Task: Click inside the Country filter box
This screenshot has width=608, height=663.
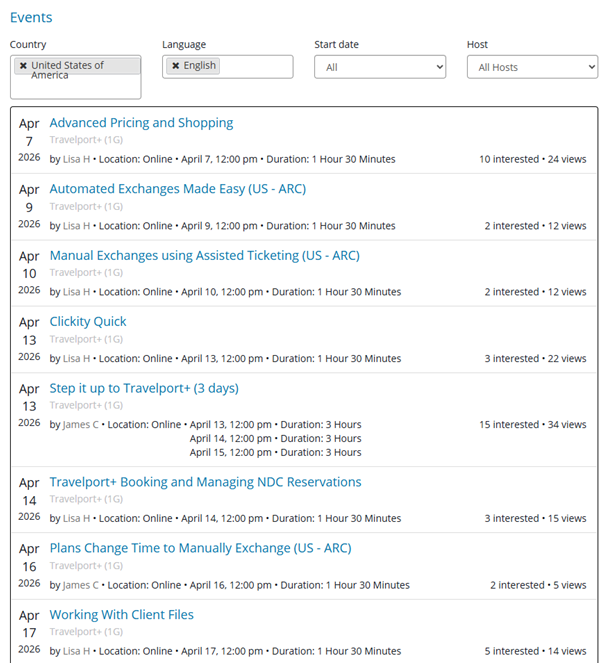Action: pyautogui.click(x=76, y=88)
